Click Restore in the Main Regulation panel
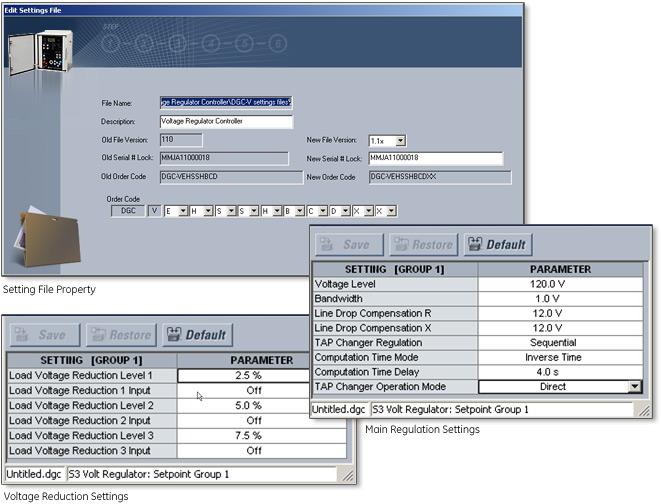Viewport: 661px width, 504px height. (x=423, y=244)
